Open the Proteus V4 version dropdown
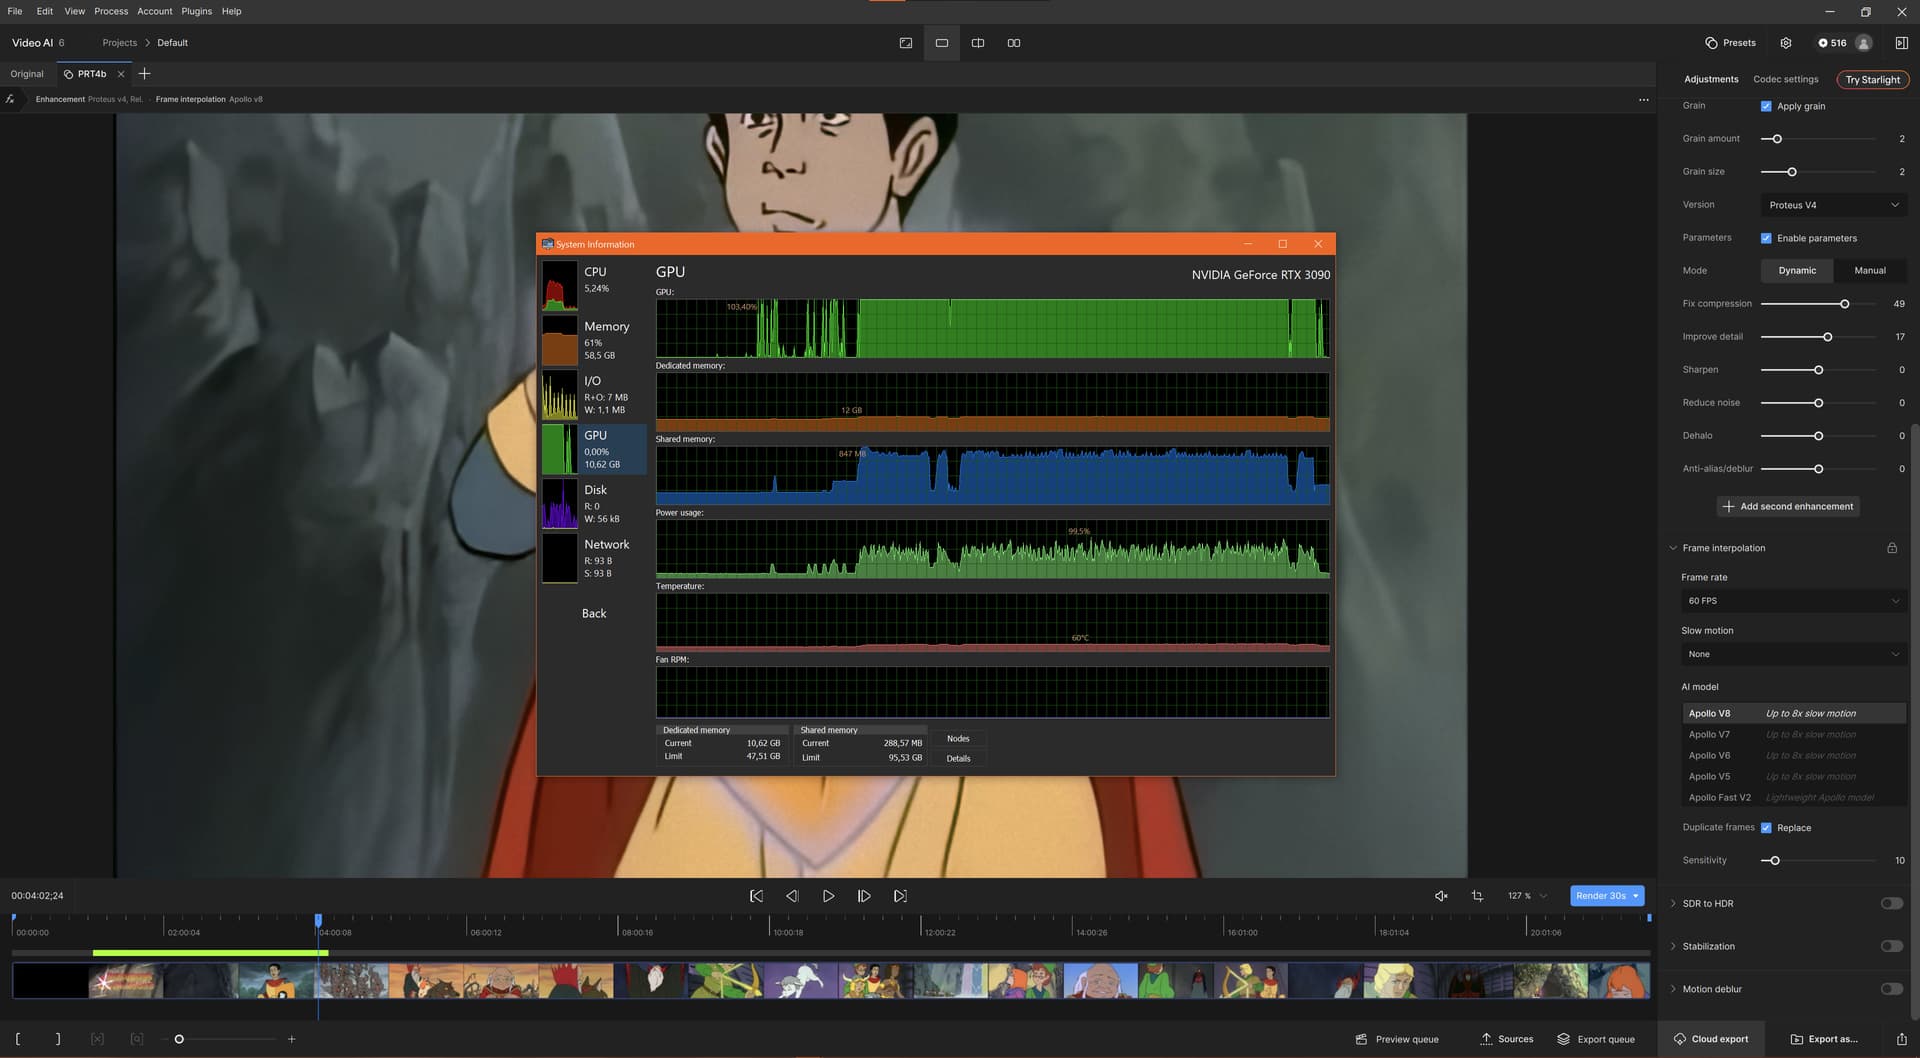The image size is (1920, 1058). pos(1833,205)
